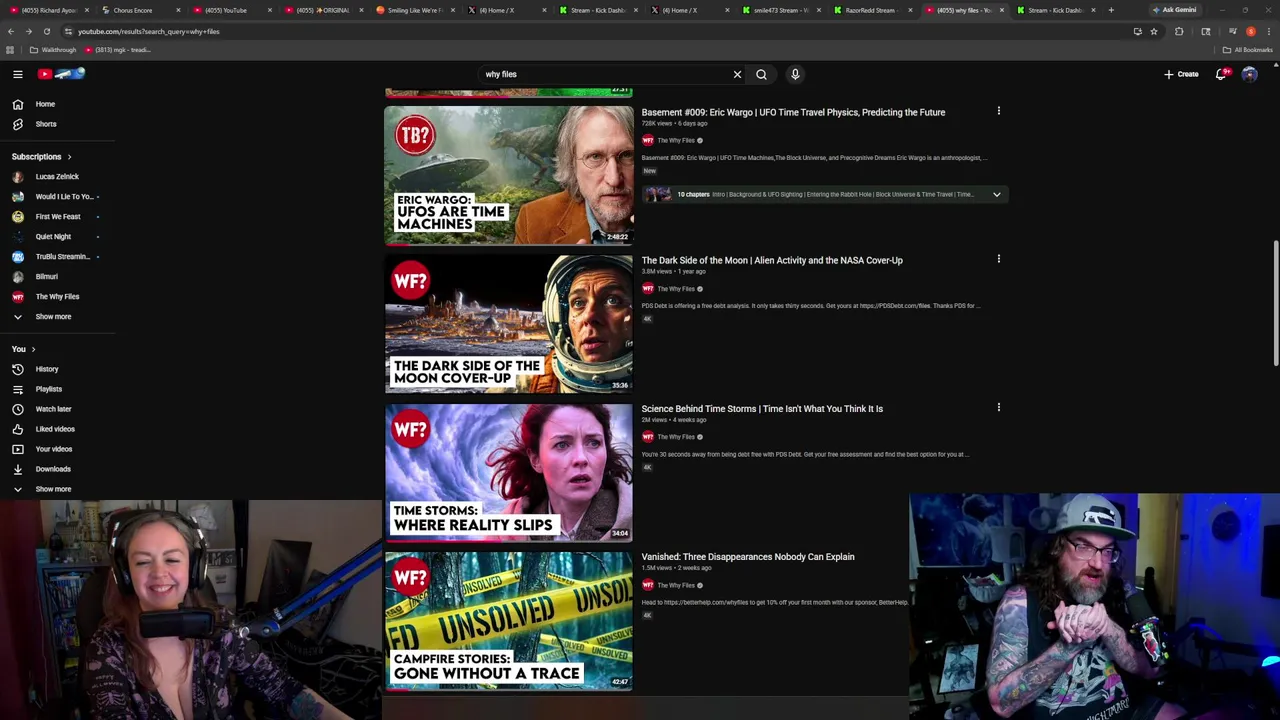
Task: Open Eric Wargo UFO Time Machines thumbnail
Action: click(x=509, y=176)
